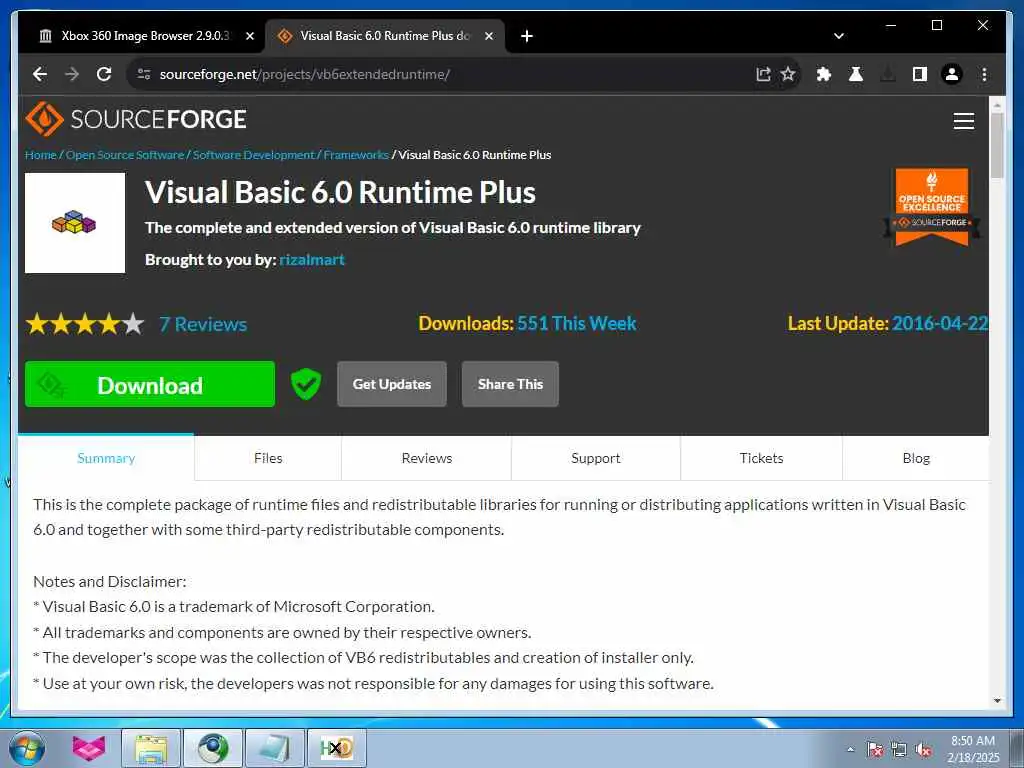Image resolution: width=1024 pixels, height=768 pixels.
Task: Open the pink taskbar app icon
Action: (89, 748)
